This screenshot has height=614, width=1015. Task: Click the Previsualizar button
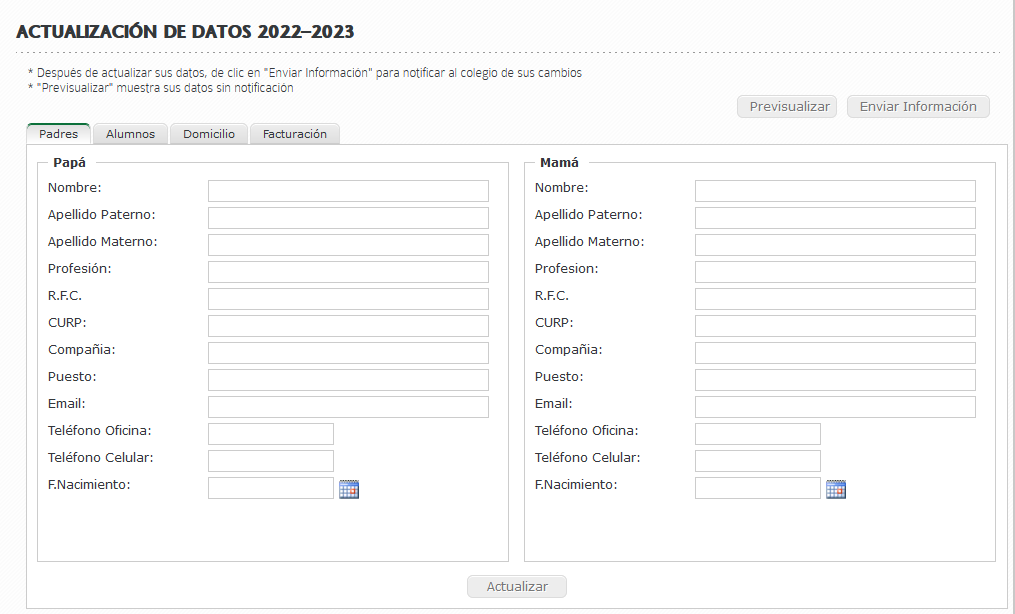[x=790, y=107]
